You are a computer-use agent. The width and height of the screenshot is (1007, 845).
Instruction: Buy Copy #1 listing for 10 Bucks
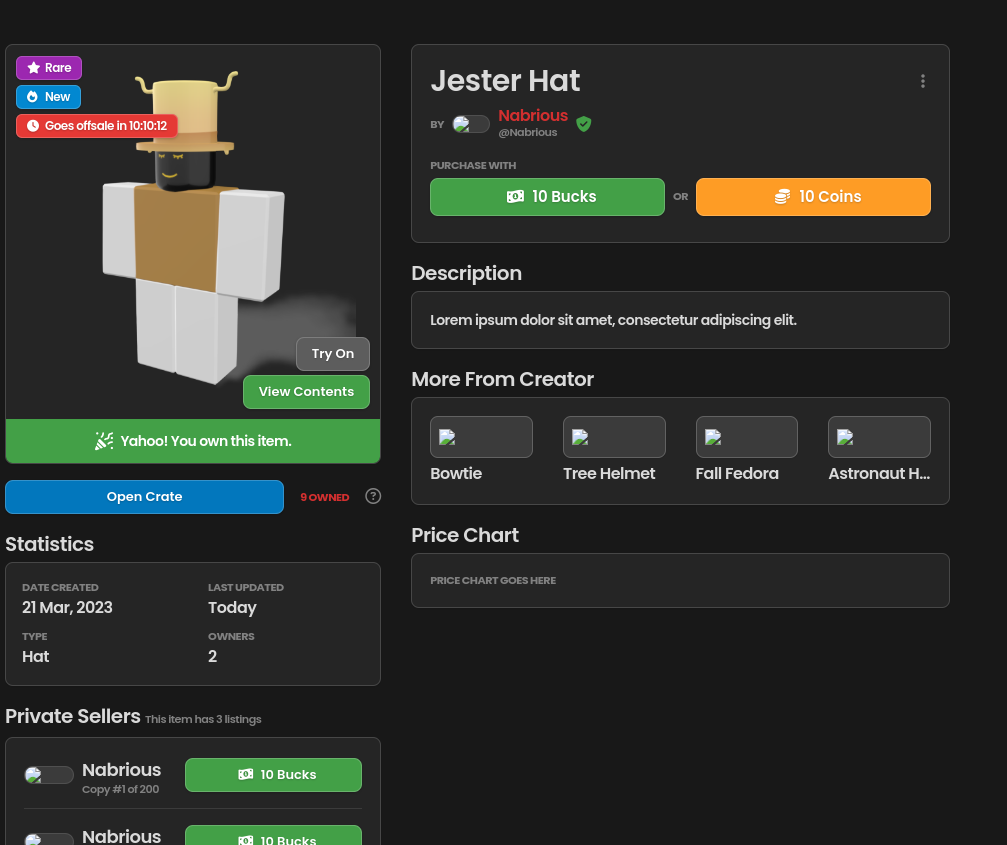(x=273, y=775)
